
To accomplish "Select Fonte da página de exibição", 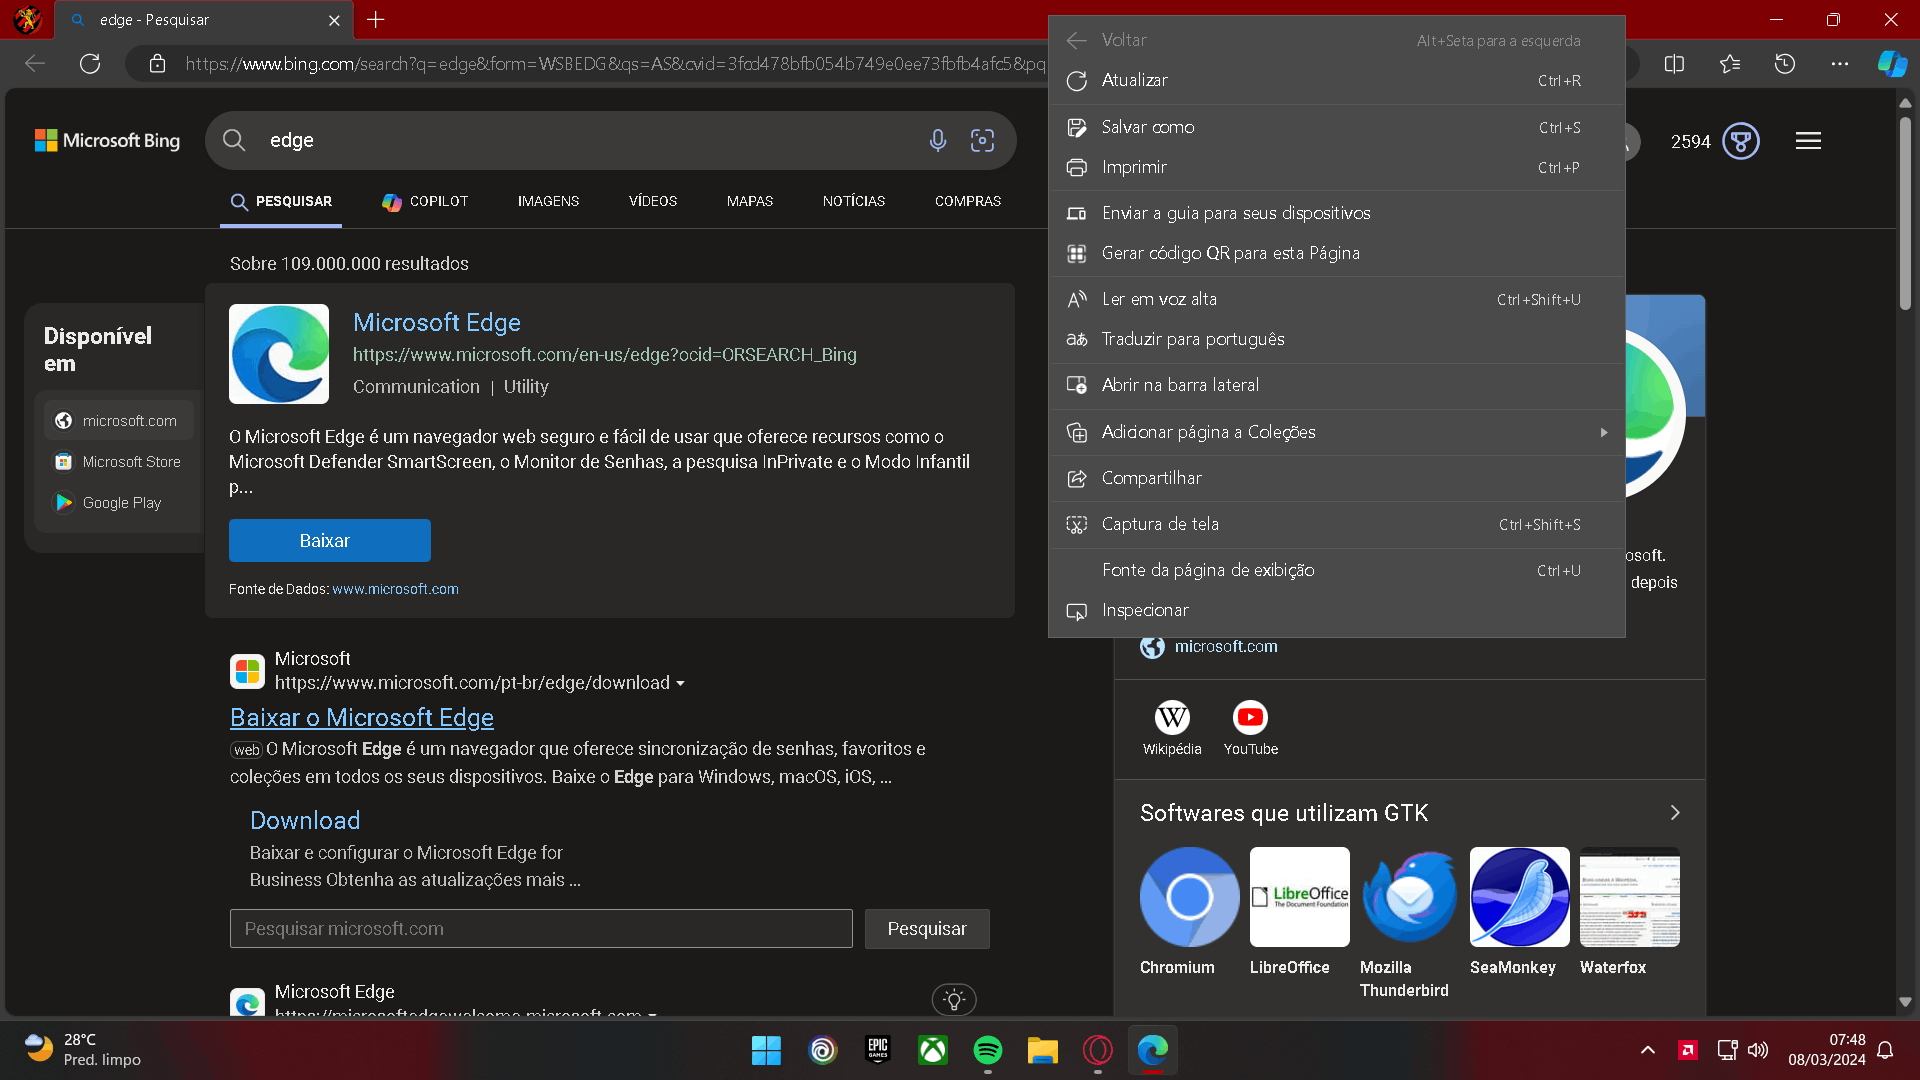I will tap(1336, 570).
